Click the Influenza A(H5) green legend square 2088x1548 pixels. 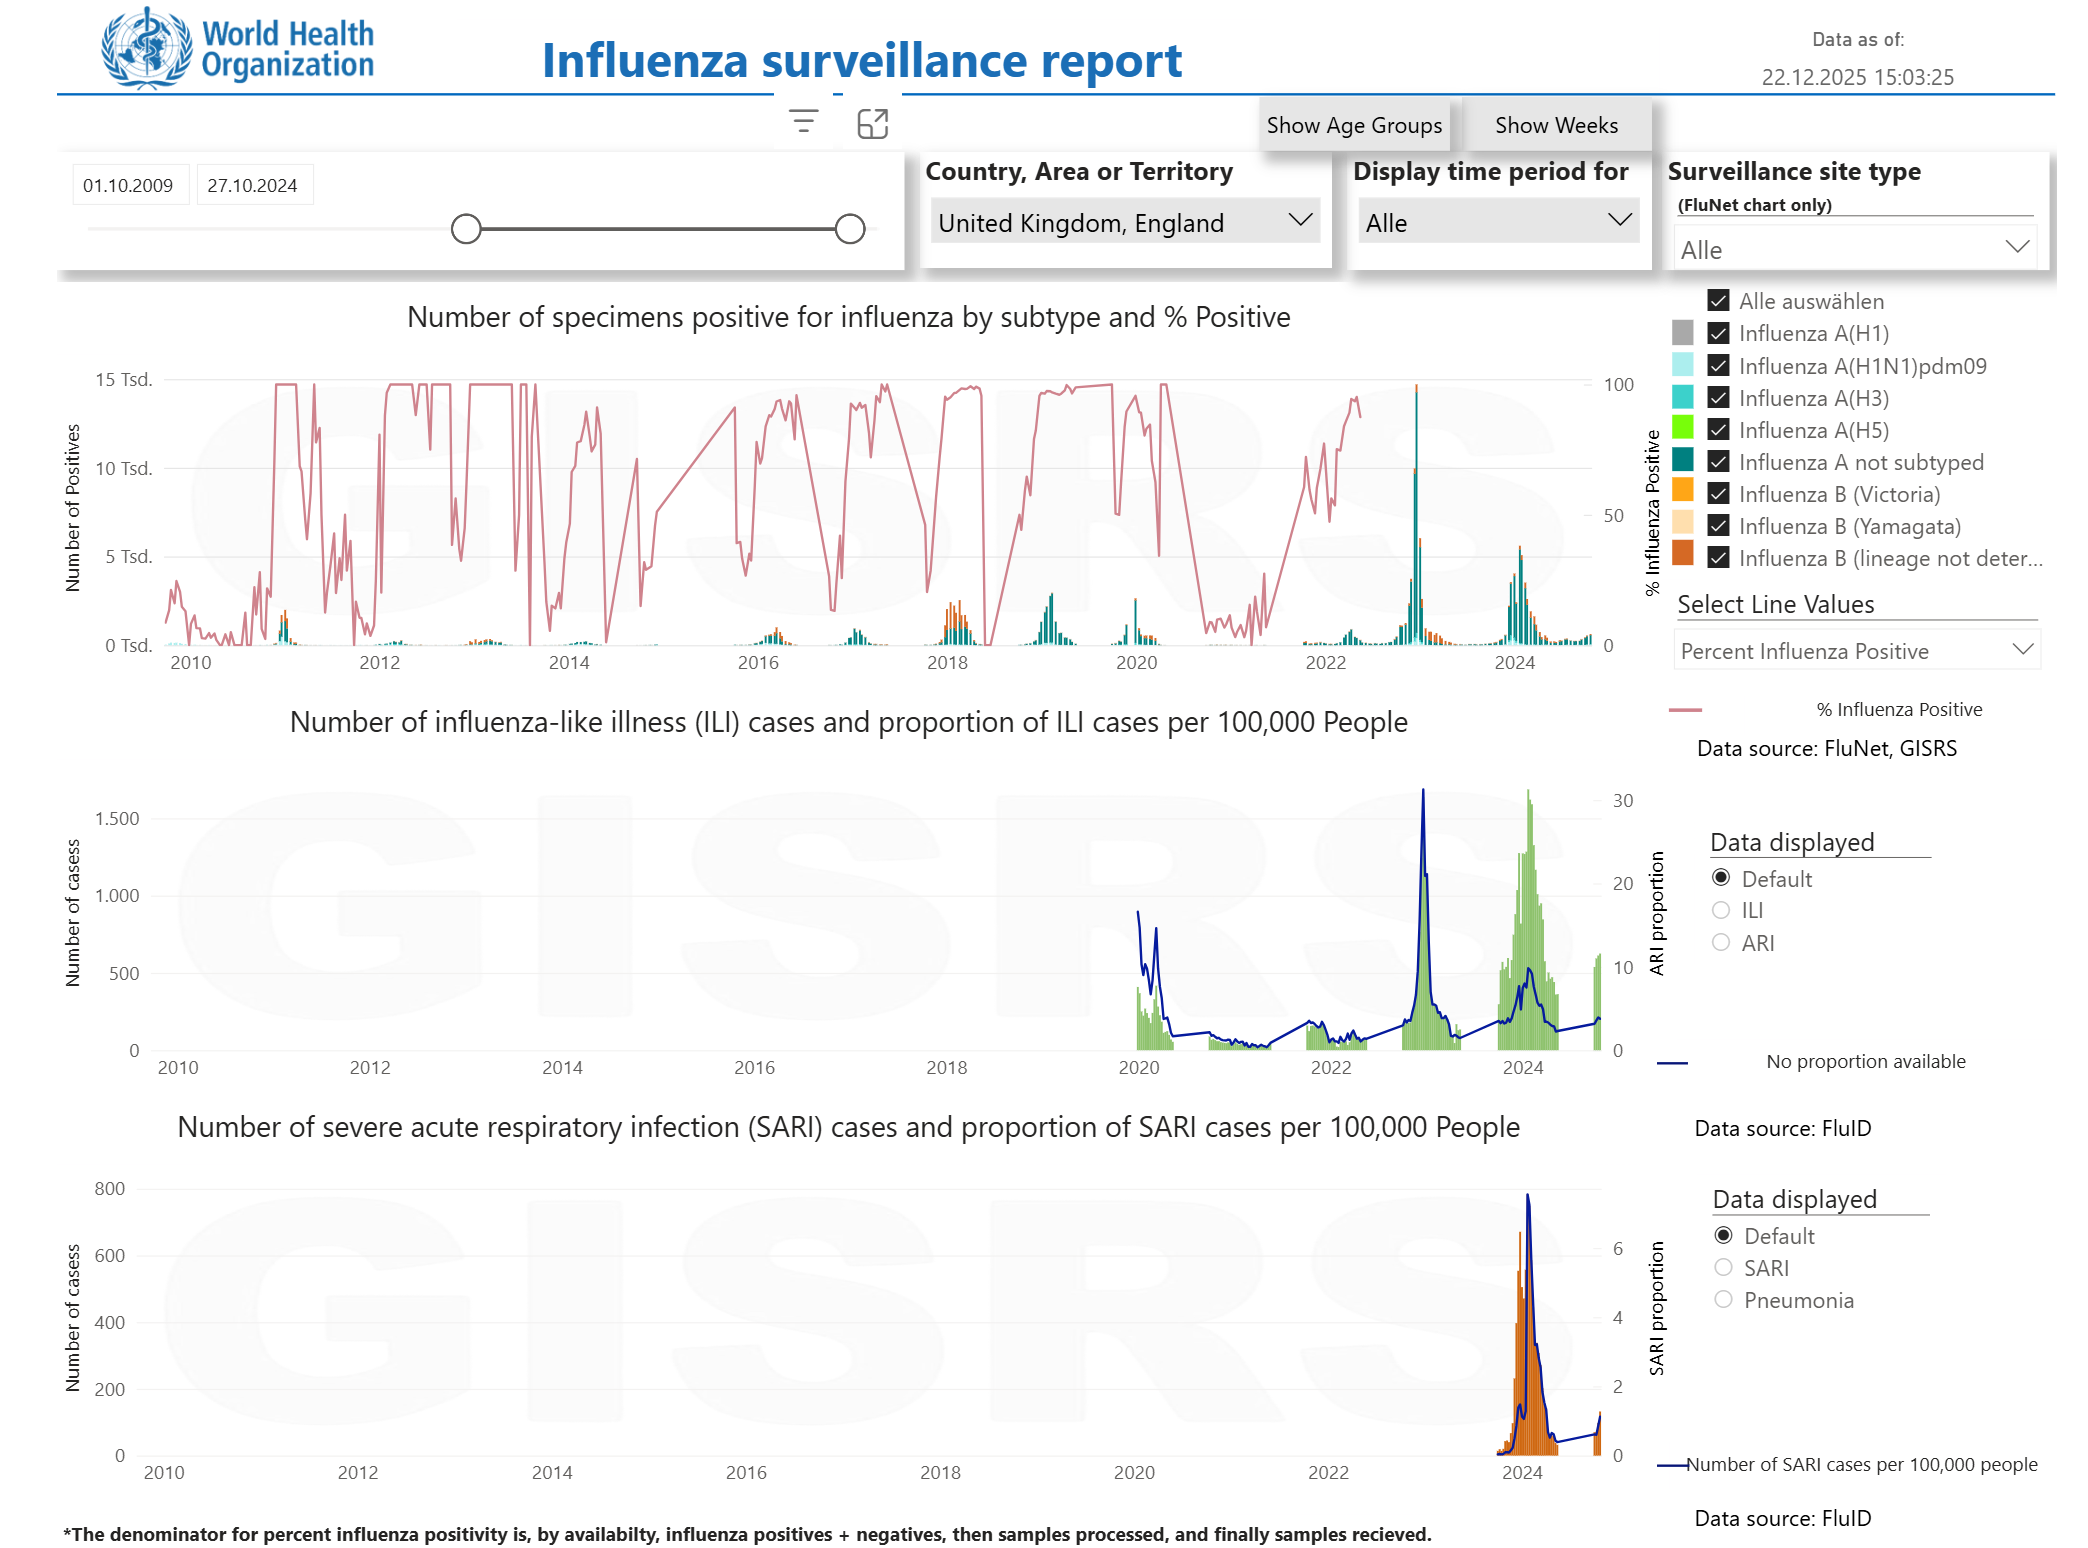pyautogui.click(x=1683, y=429)
